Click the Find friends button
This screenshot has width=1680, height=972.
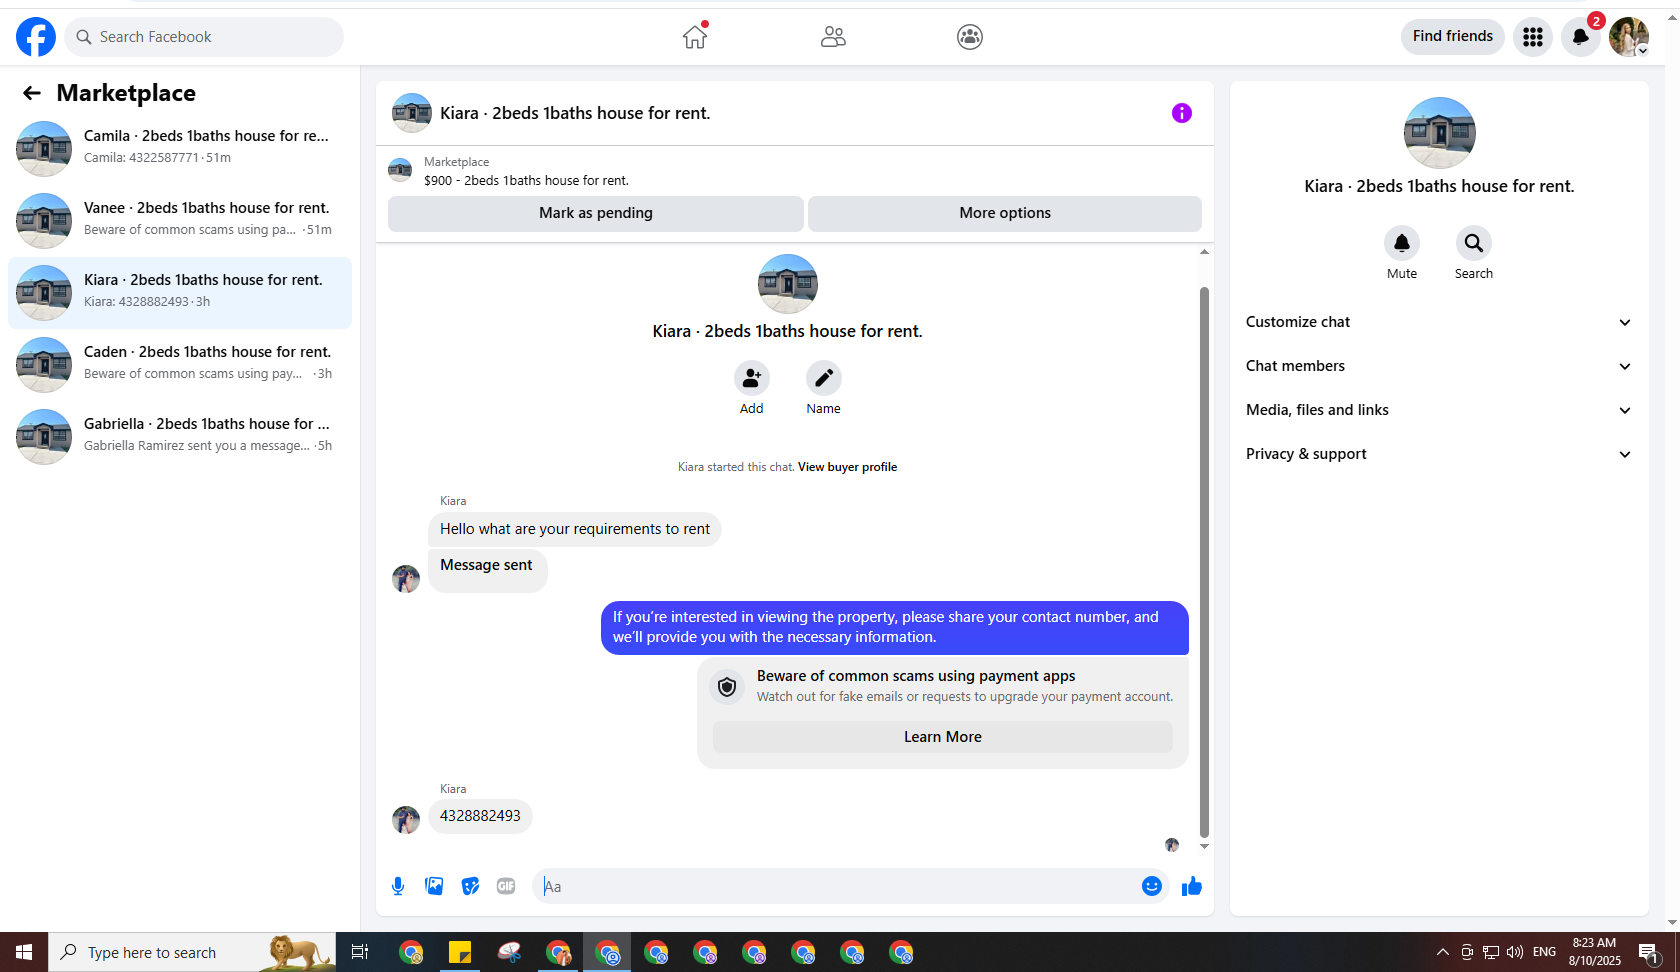point(1453,37)
